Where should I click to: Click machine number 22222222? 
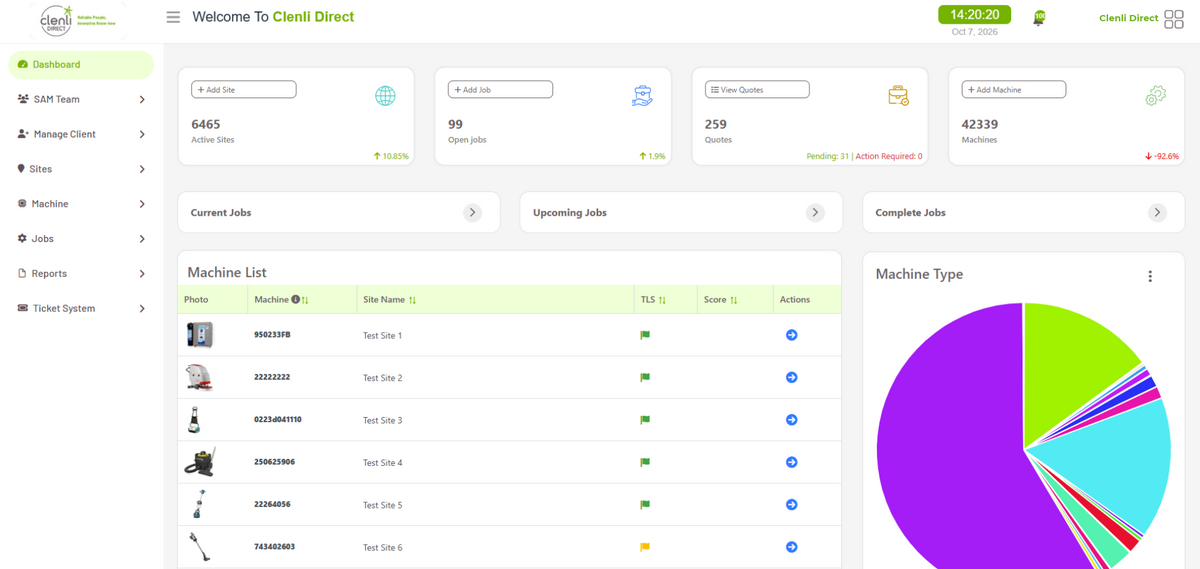point(272,377)
